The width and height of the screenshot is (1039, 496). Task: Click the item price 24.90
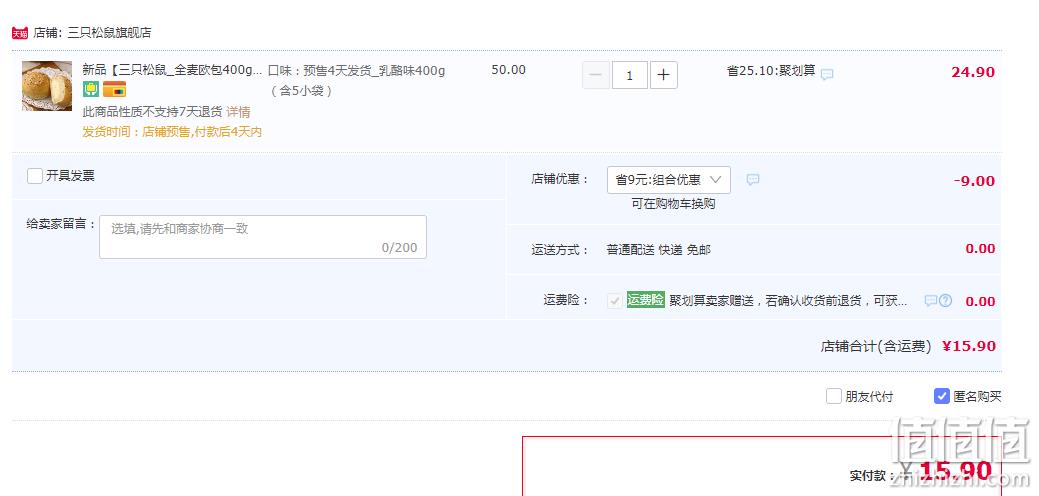[973, 72]
